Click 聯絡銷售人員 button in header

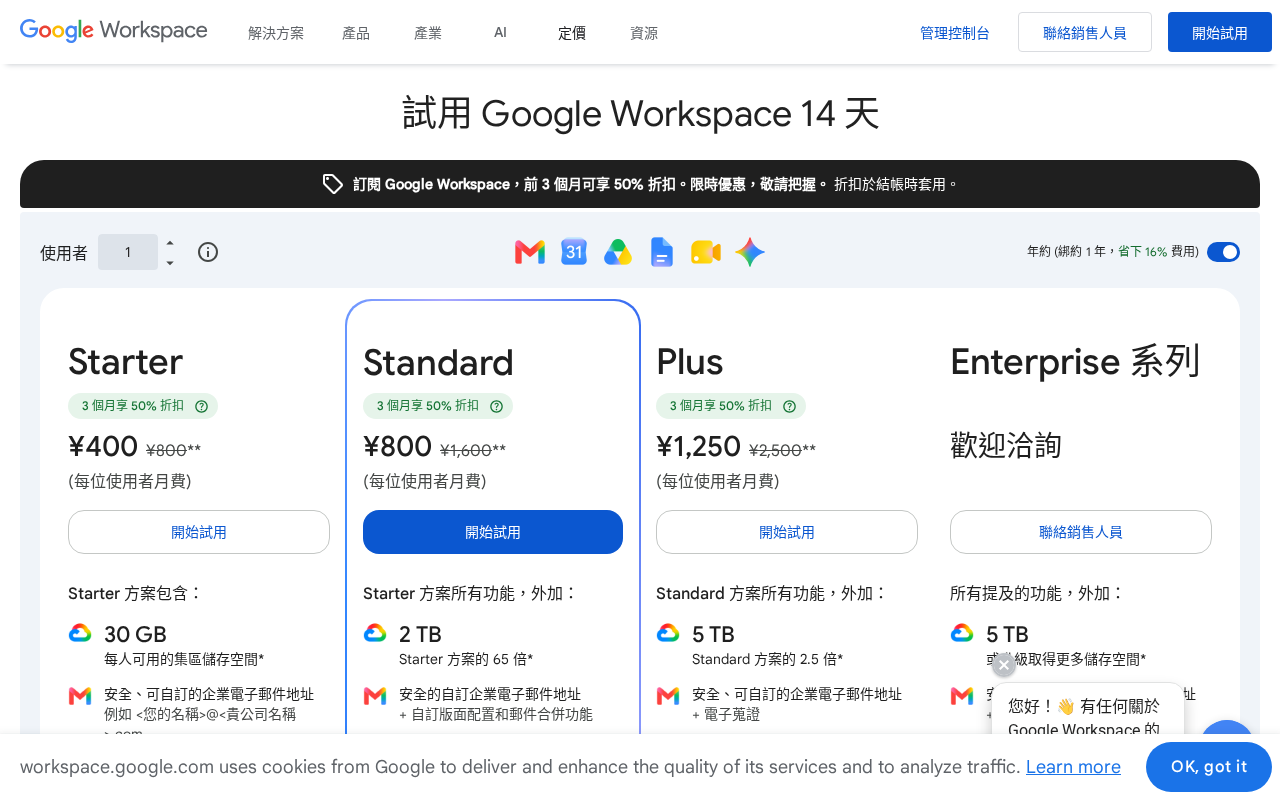[x=1085, y=32]
